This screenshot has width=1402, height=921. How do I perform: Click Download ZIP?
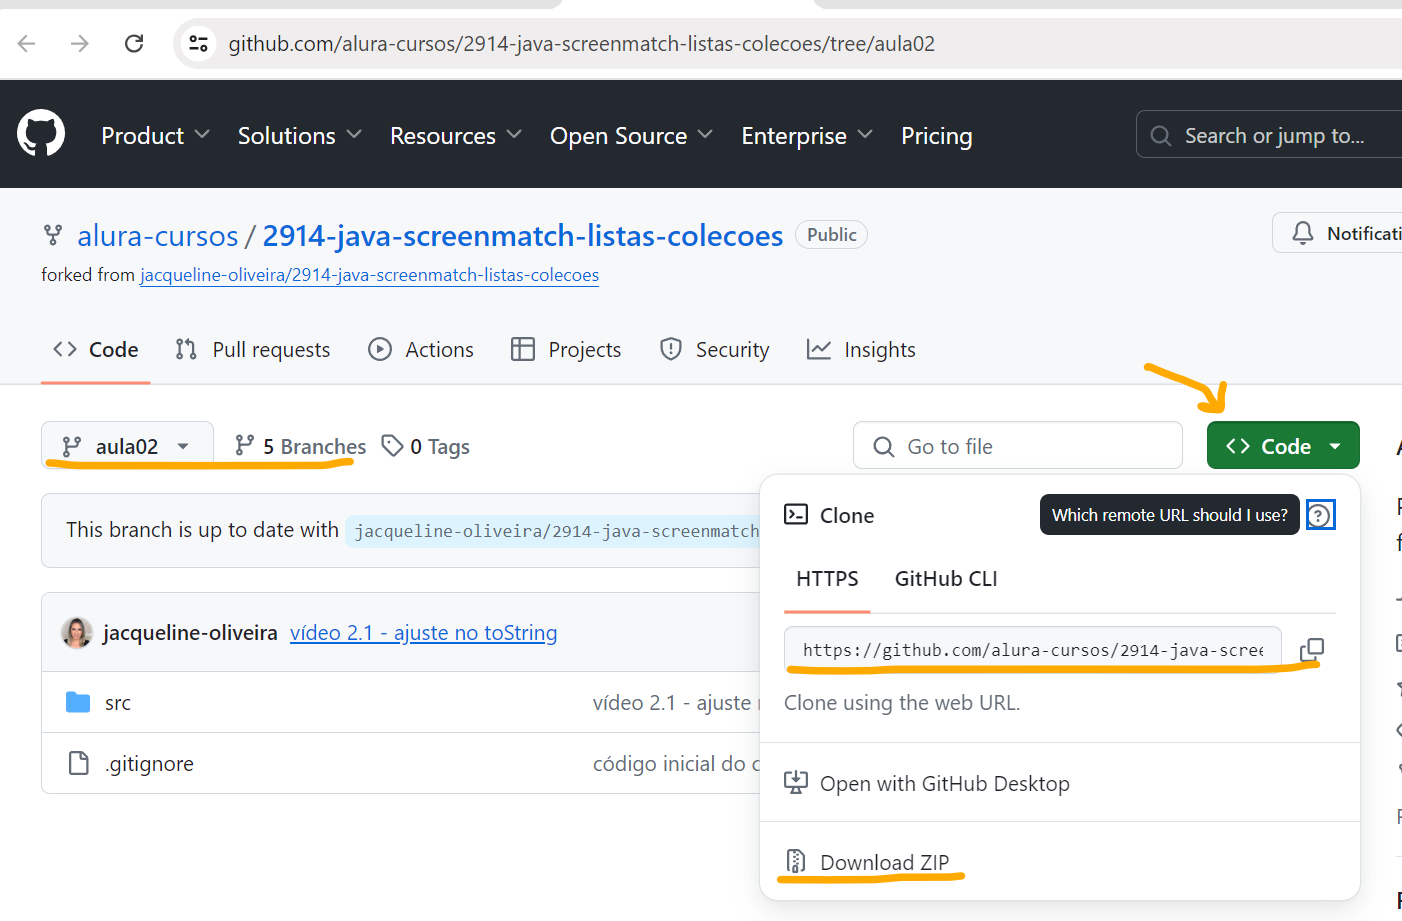pos(867,862)
